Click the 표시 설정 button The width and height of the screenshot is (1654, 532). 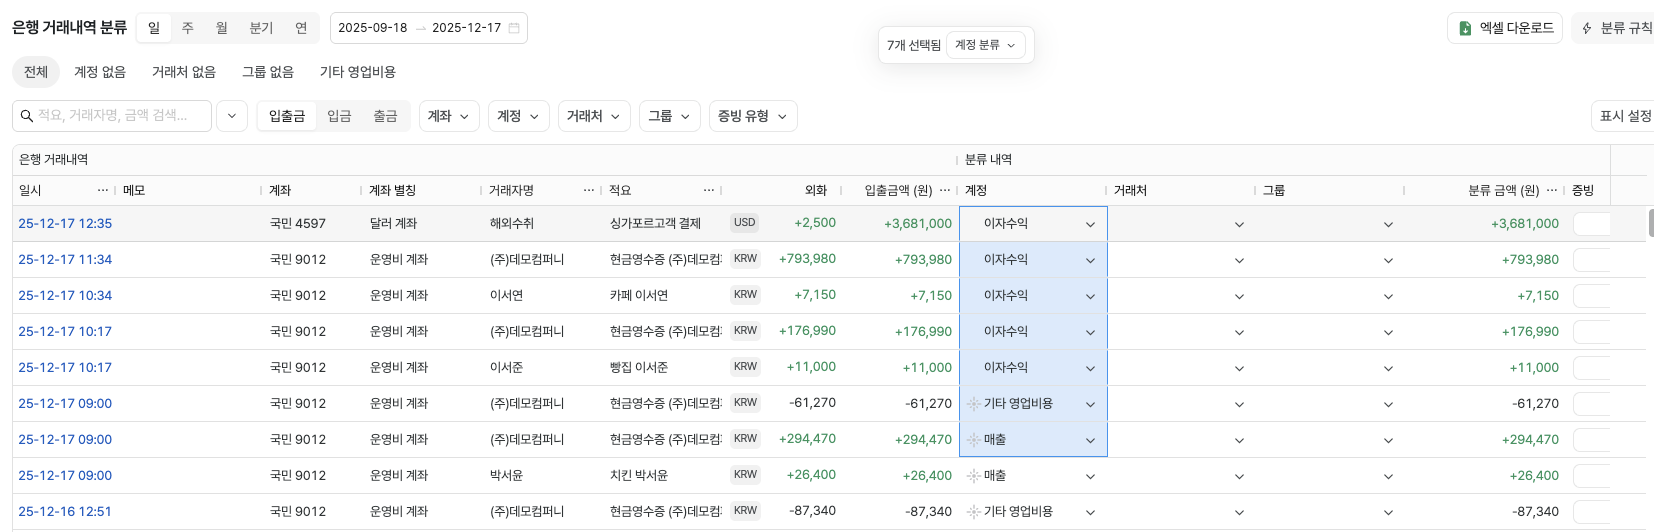1624,116
